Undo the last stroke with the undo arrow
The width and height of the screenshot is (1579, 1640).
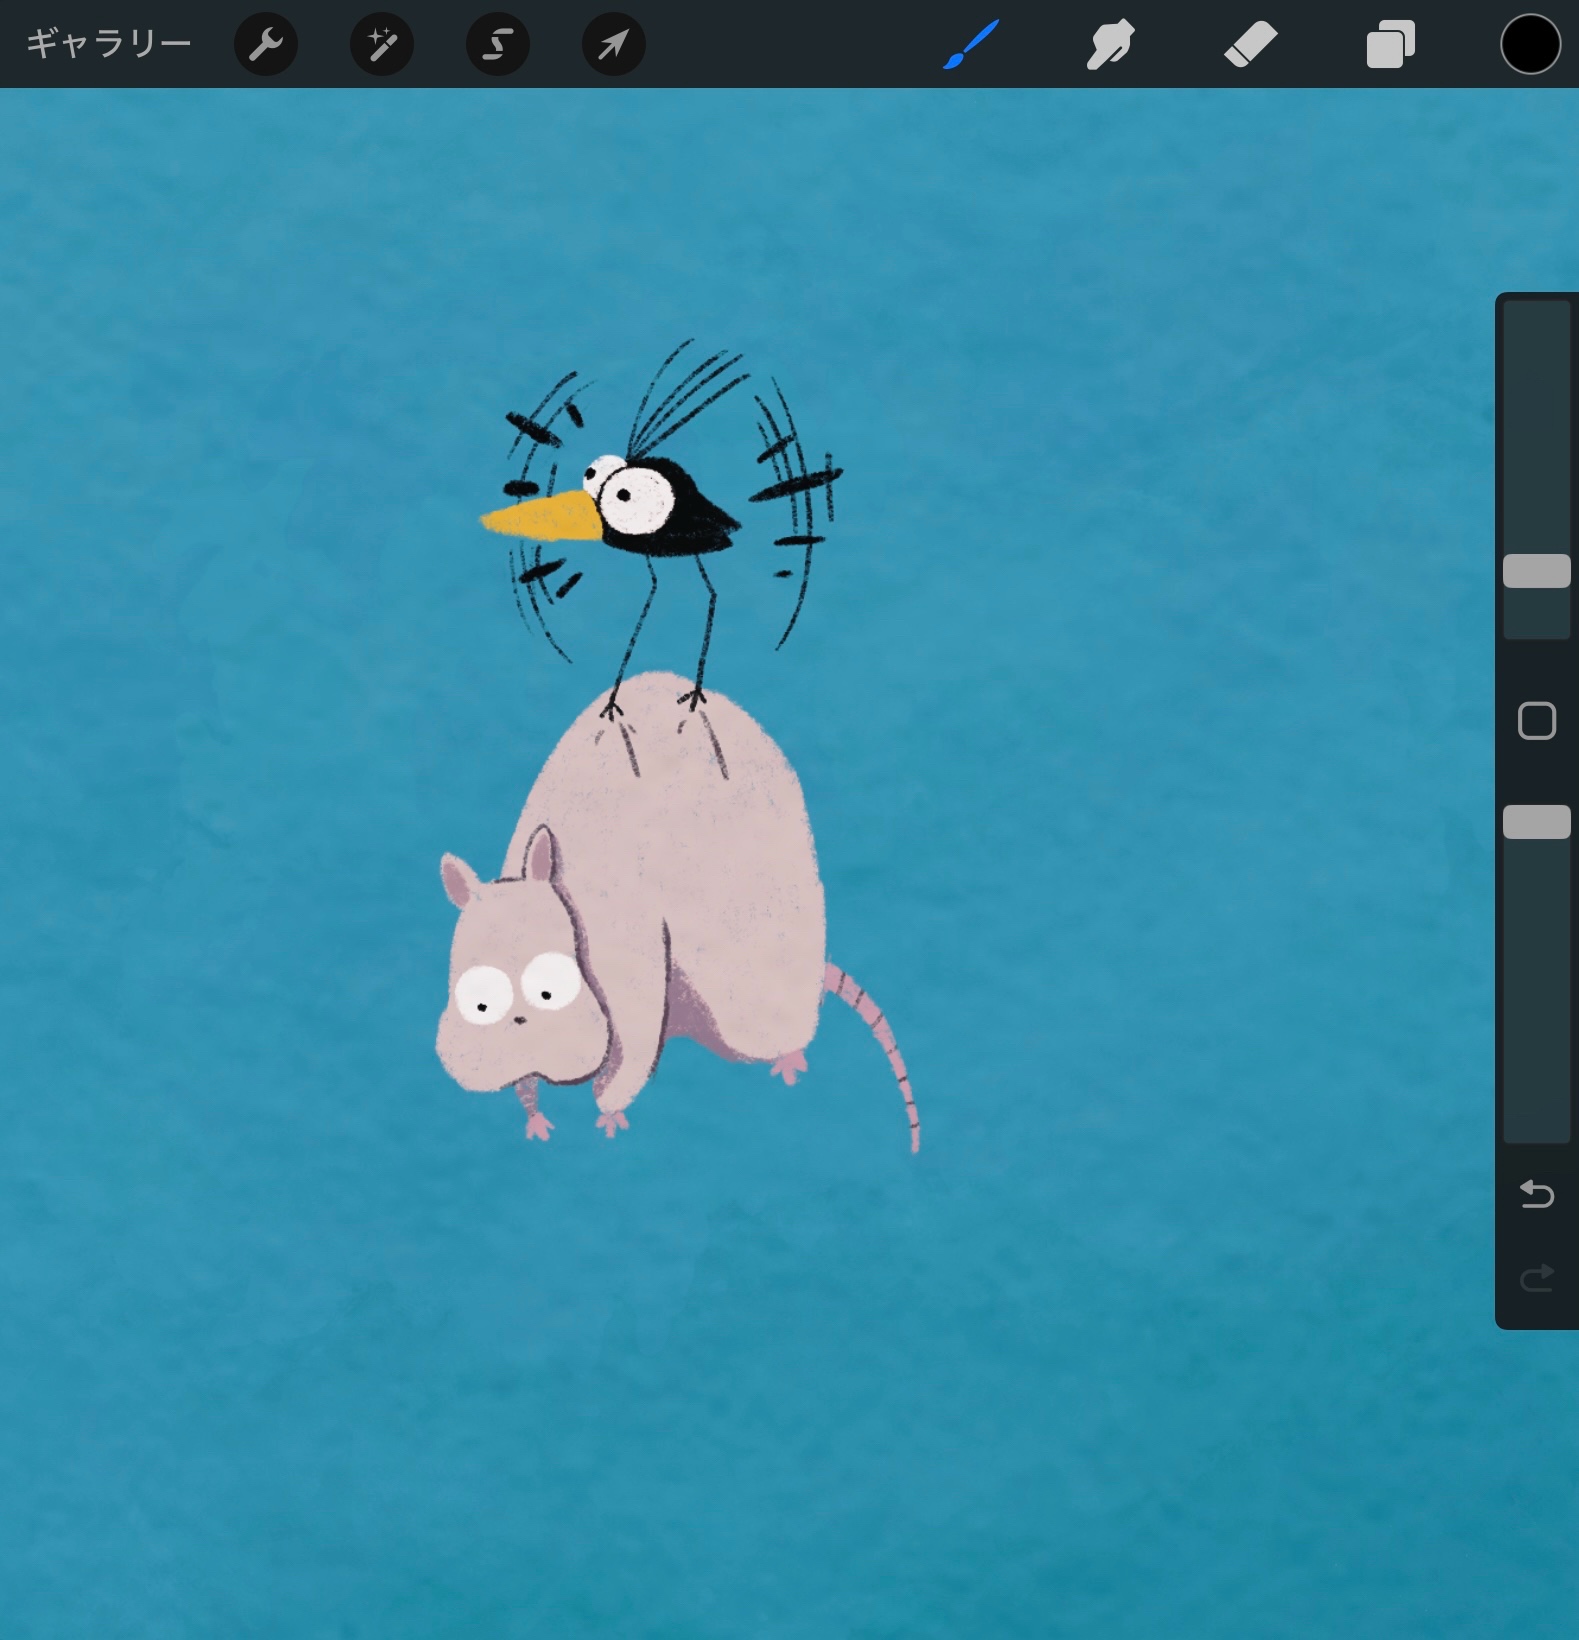click(x=1536, y=1194)
